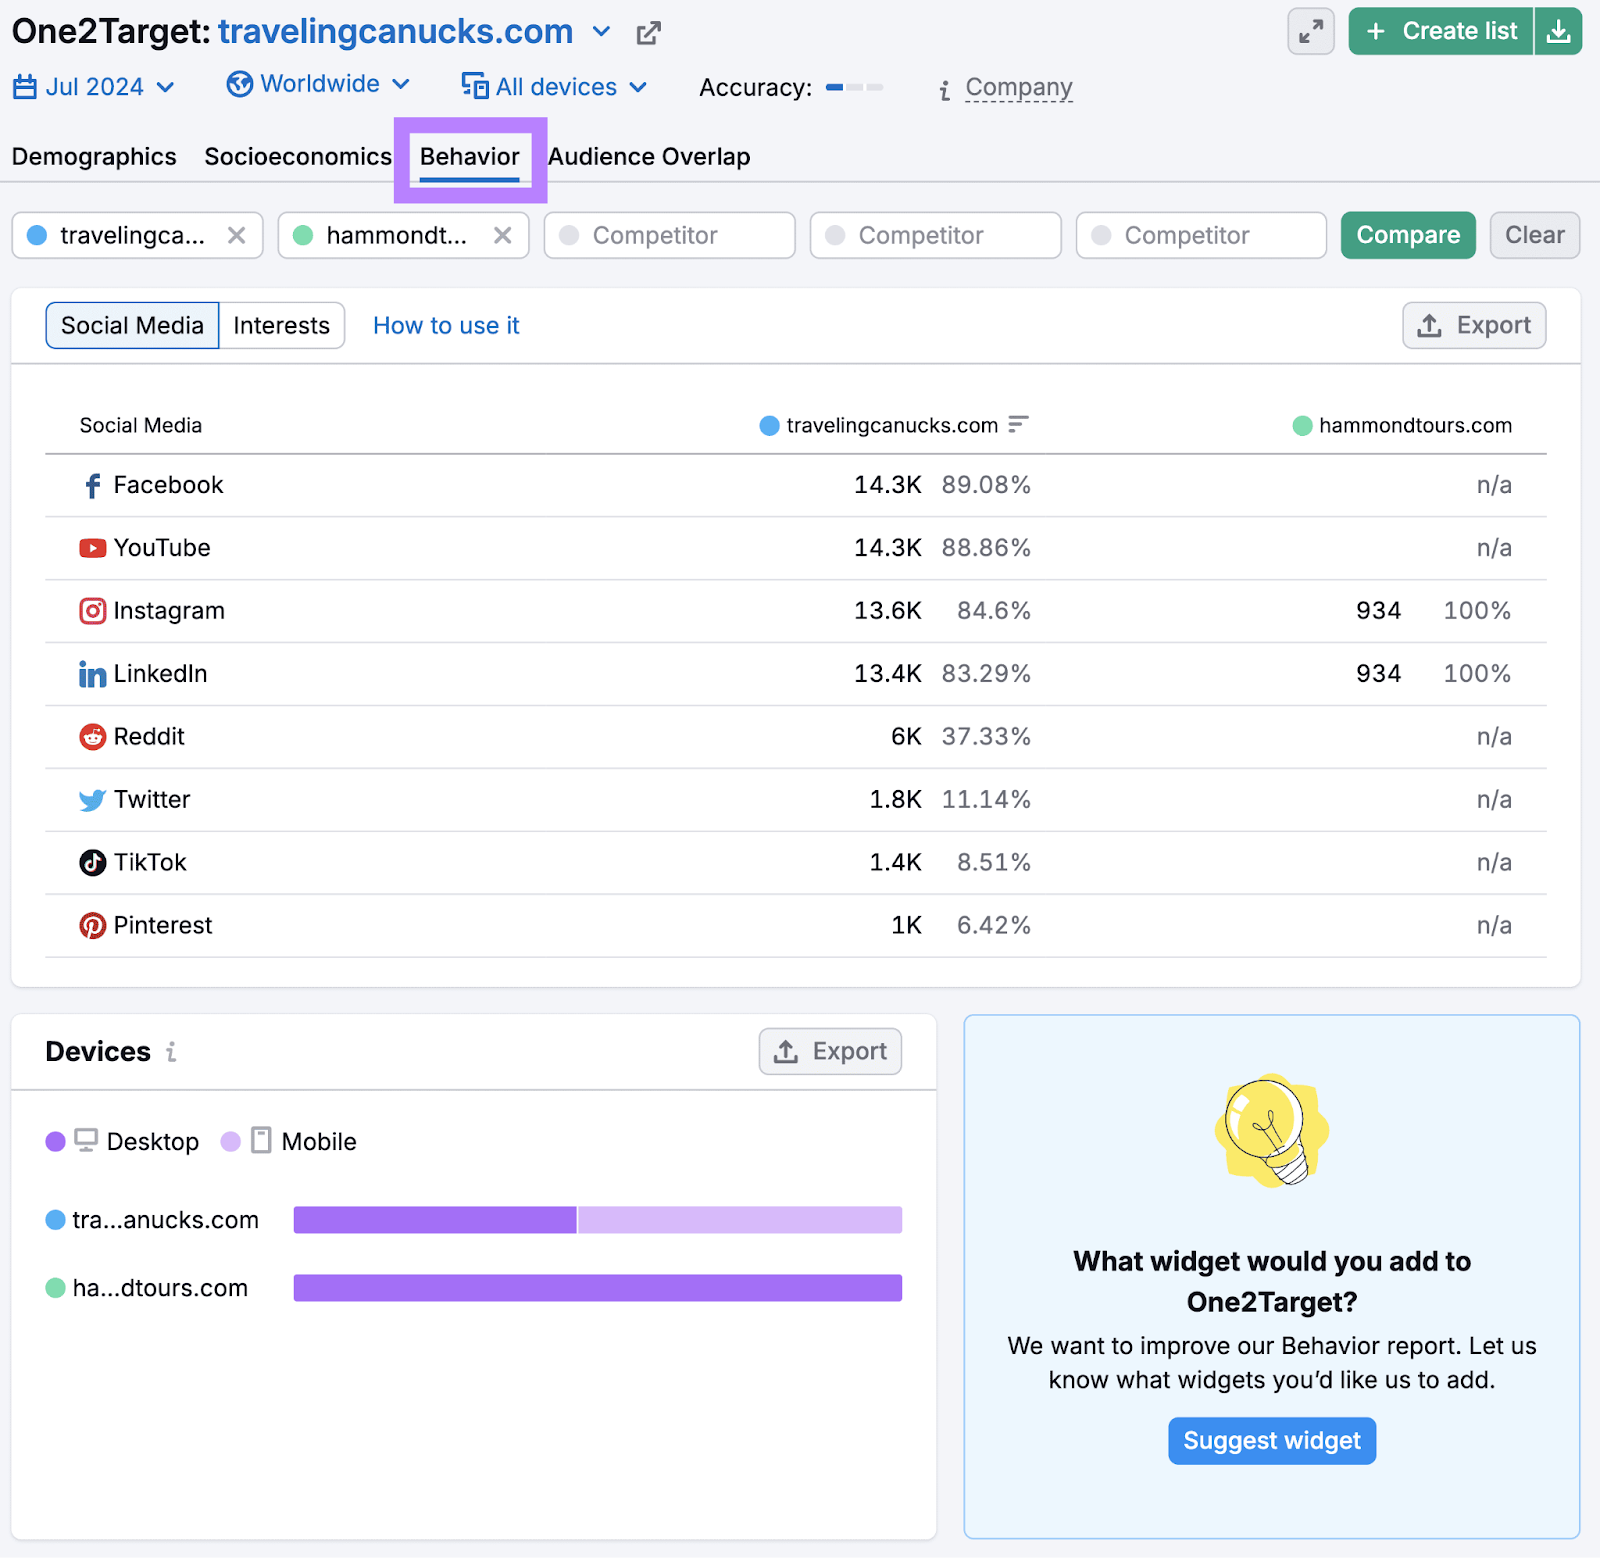This screenshot has height=1558, width=1600.
Task: Click the lightbulb illustration
Action: [x=1271, y=1131]
